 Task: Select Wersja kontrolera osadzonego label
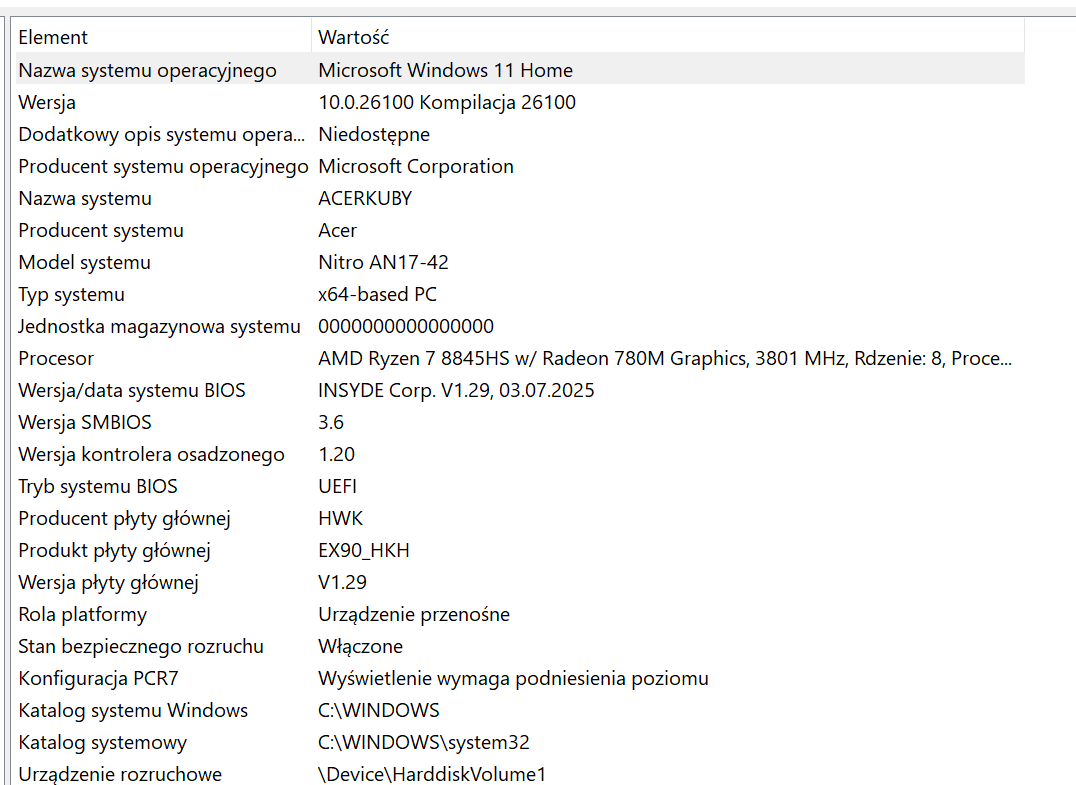[x=151, y=454]
